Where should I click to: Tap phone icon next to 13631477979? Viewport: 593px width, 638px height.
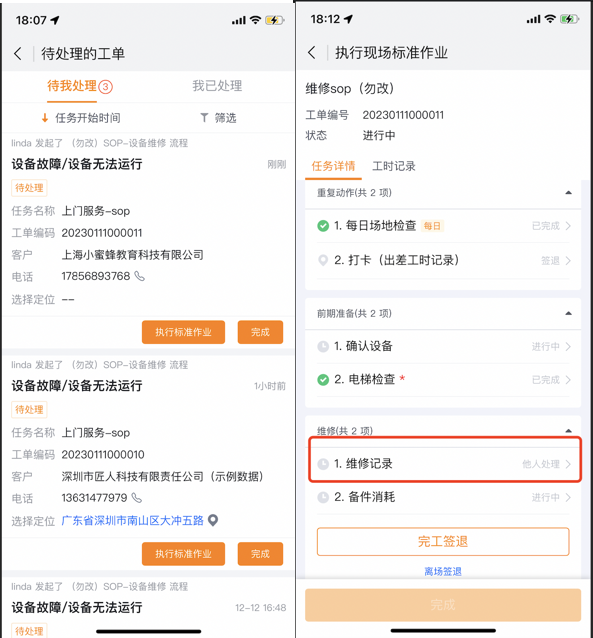click(x=137, y=498)
